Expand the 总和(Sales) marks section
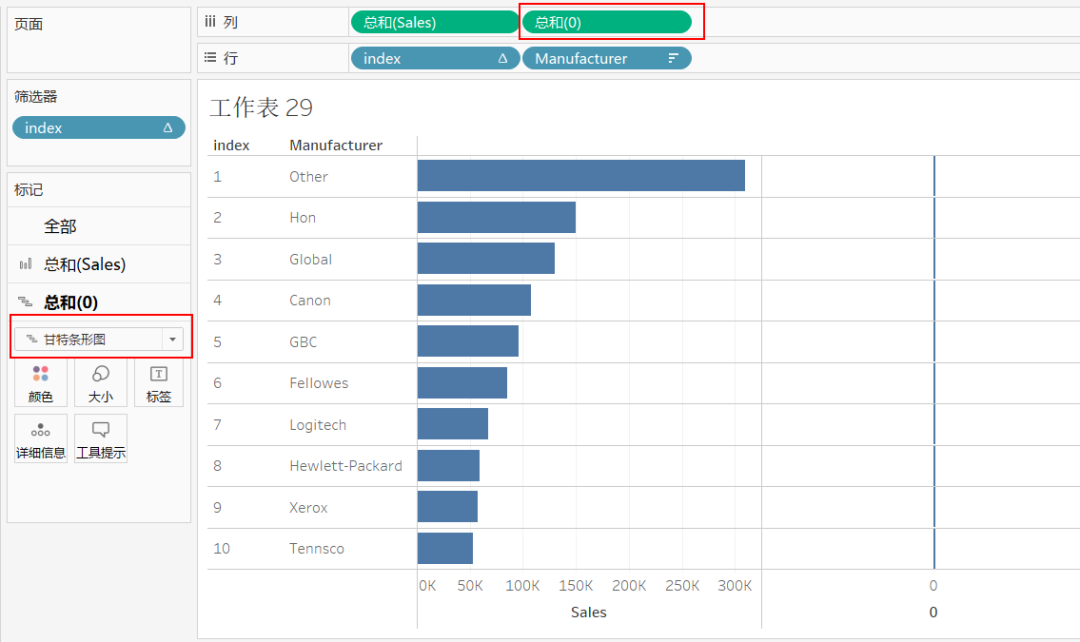This screenshot has width=1080, height=642. [85, 265]
